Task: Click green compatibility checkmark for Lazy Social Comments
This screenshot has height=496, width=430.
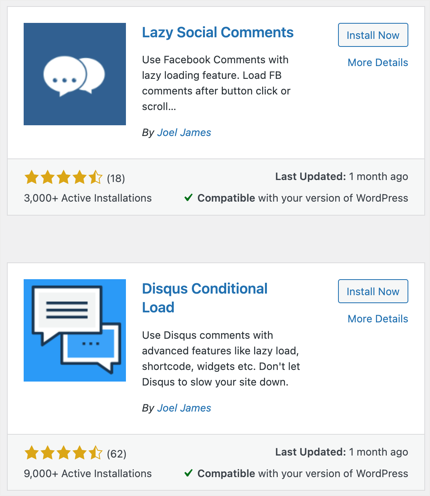Action: coord(189,198)
